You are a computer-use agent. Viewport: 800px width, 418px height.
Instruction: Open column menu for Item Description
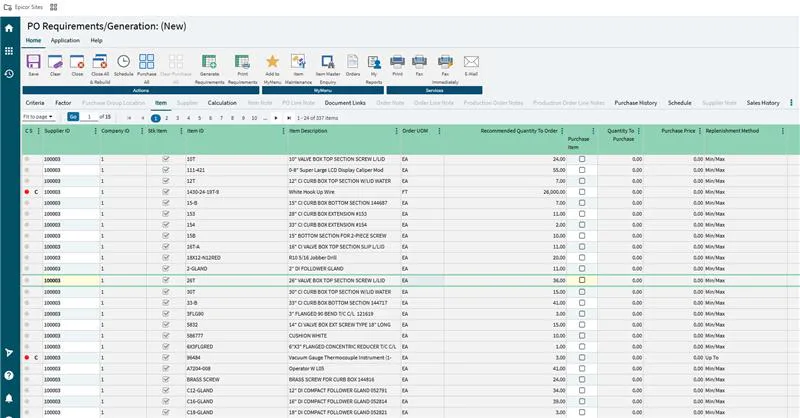(396, 131)
